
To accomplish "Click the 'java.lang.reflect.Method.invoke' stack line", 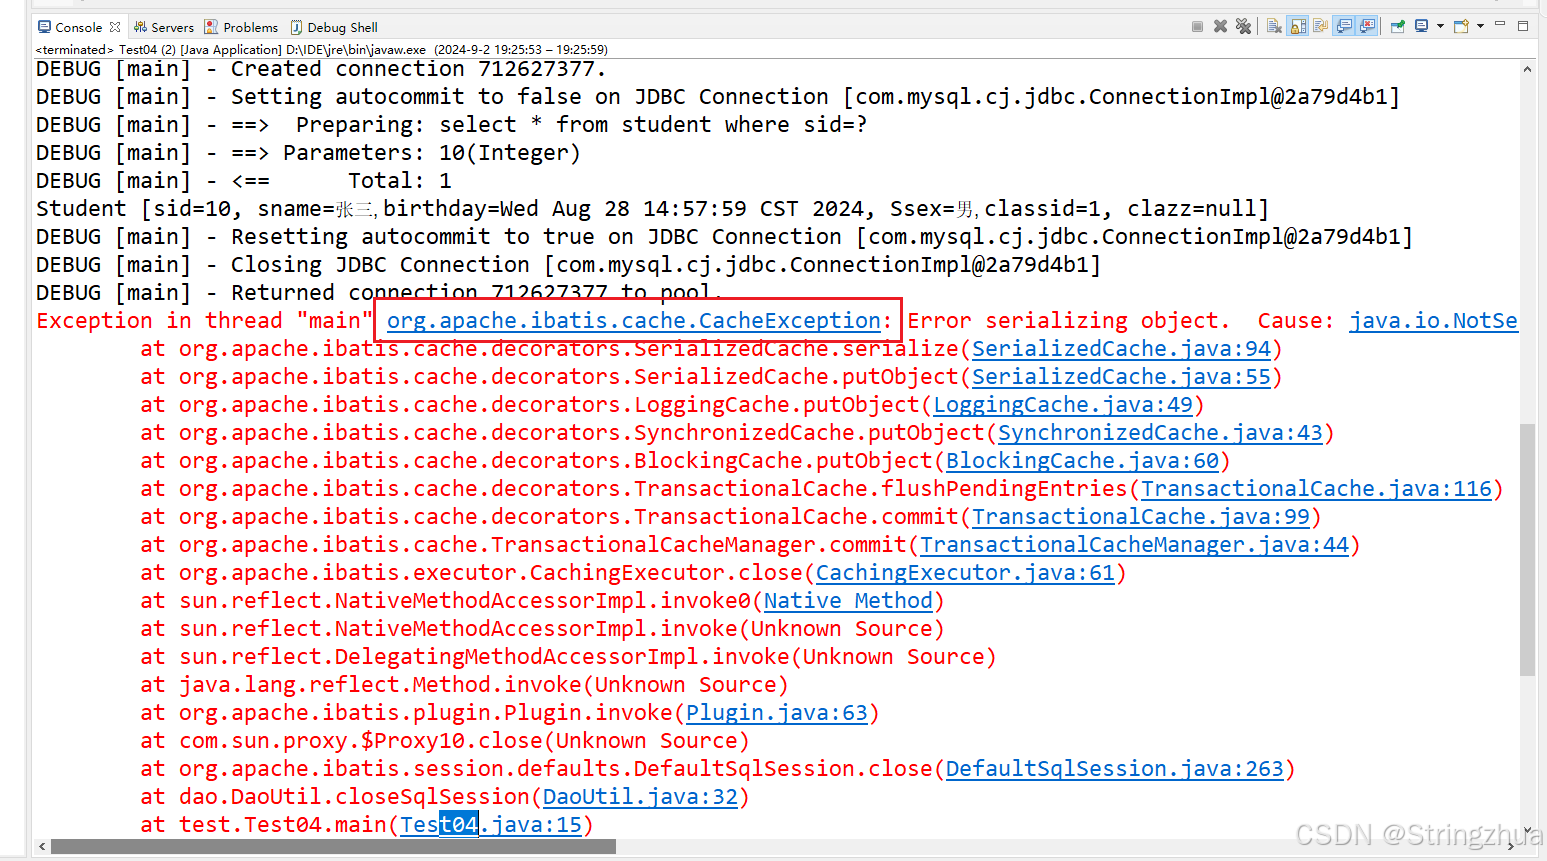I will click(x=464, y=685).
